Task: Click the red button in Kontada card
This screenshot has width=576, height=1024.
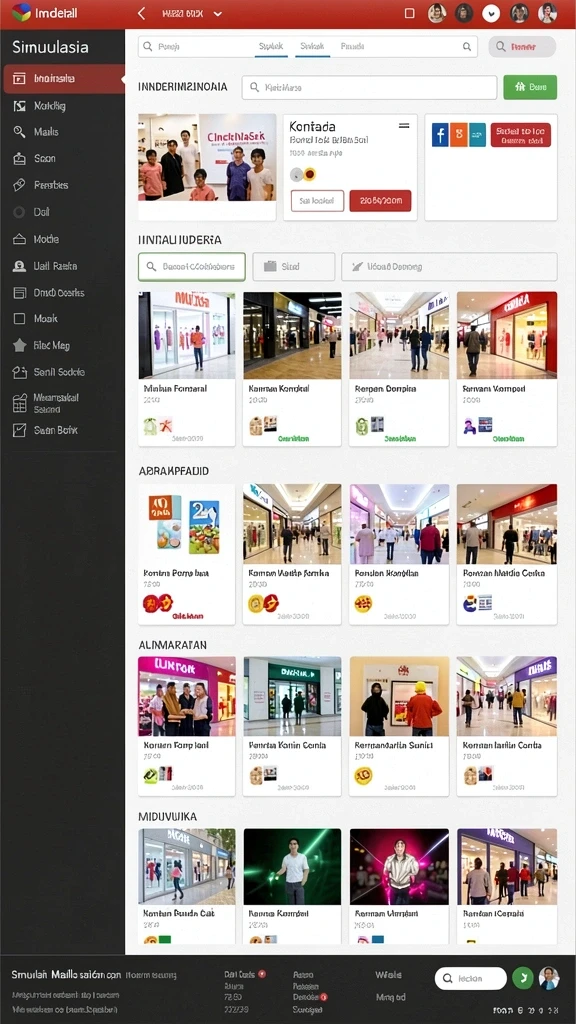Action: point(380,201)
